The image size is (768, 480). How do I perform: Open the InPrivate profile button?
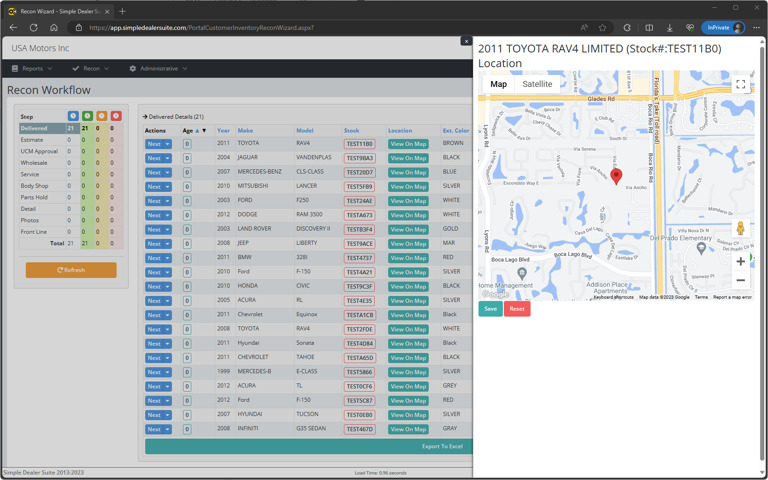click(723, 28)
